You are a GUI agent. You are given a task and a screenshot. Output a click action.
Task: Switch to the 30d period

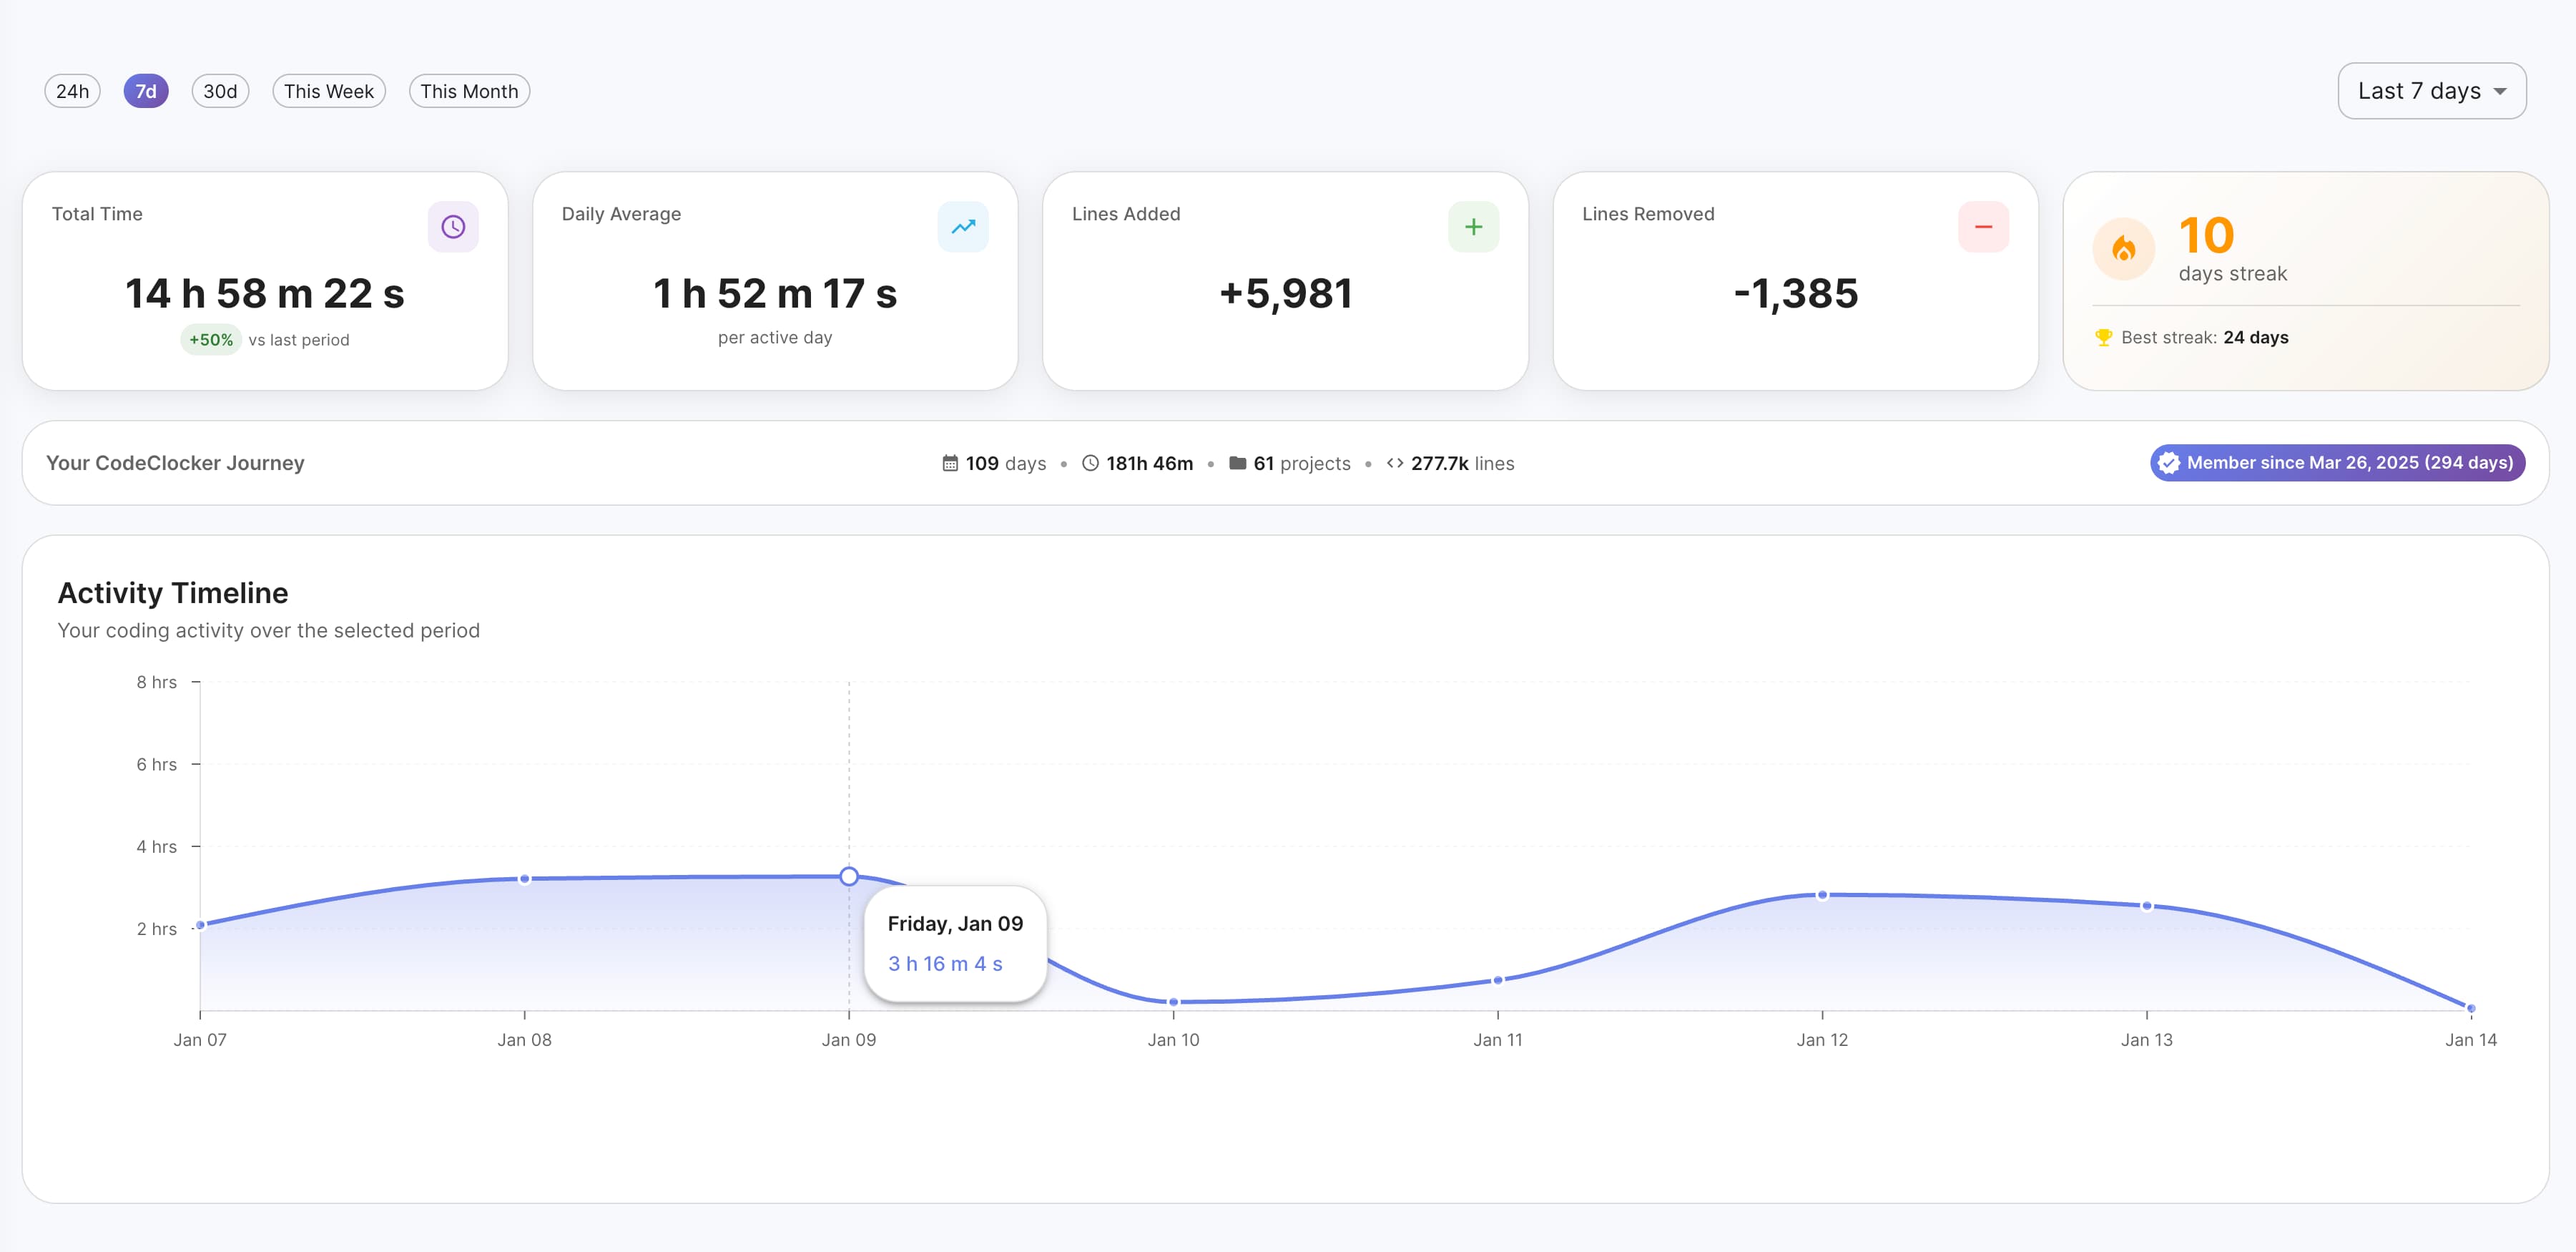[219, 91]
